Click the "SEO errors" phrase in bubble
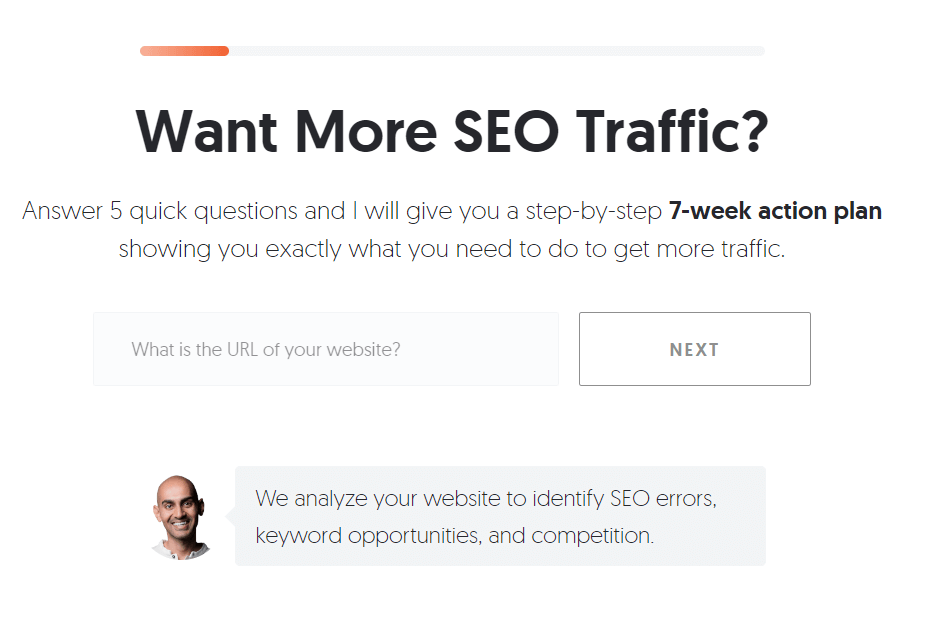Screen dimensions: 925x623 click(663, 499)
